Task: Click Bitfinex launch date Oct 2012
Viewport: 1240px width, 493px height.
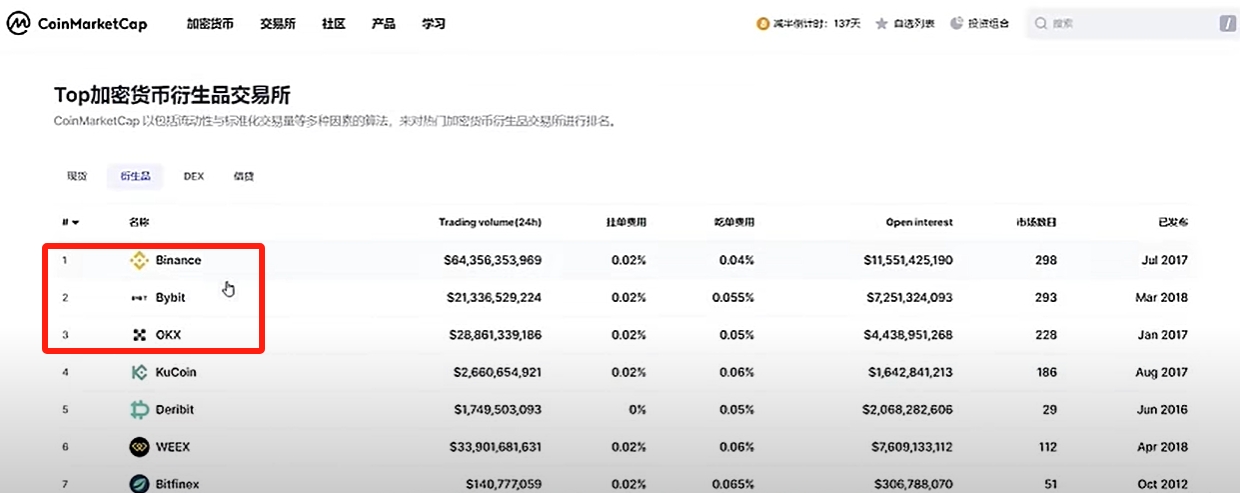Action: click(1163, 484)
